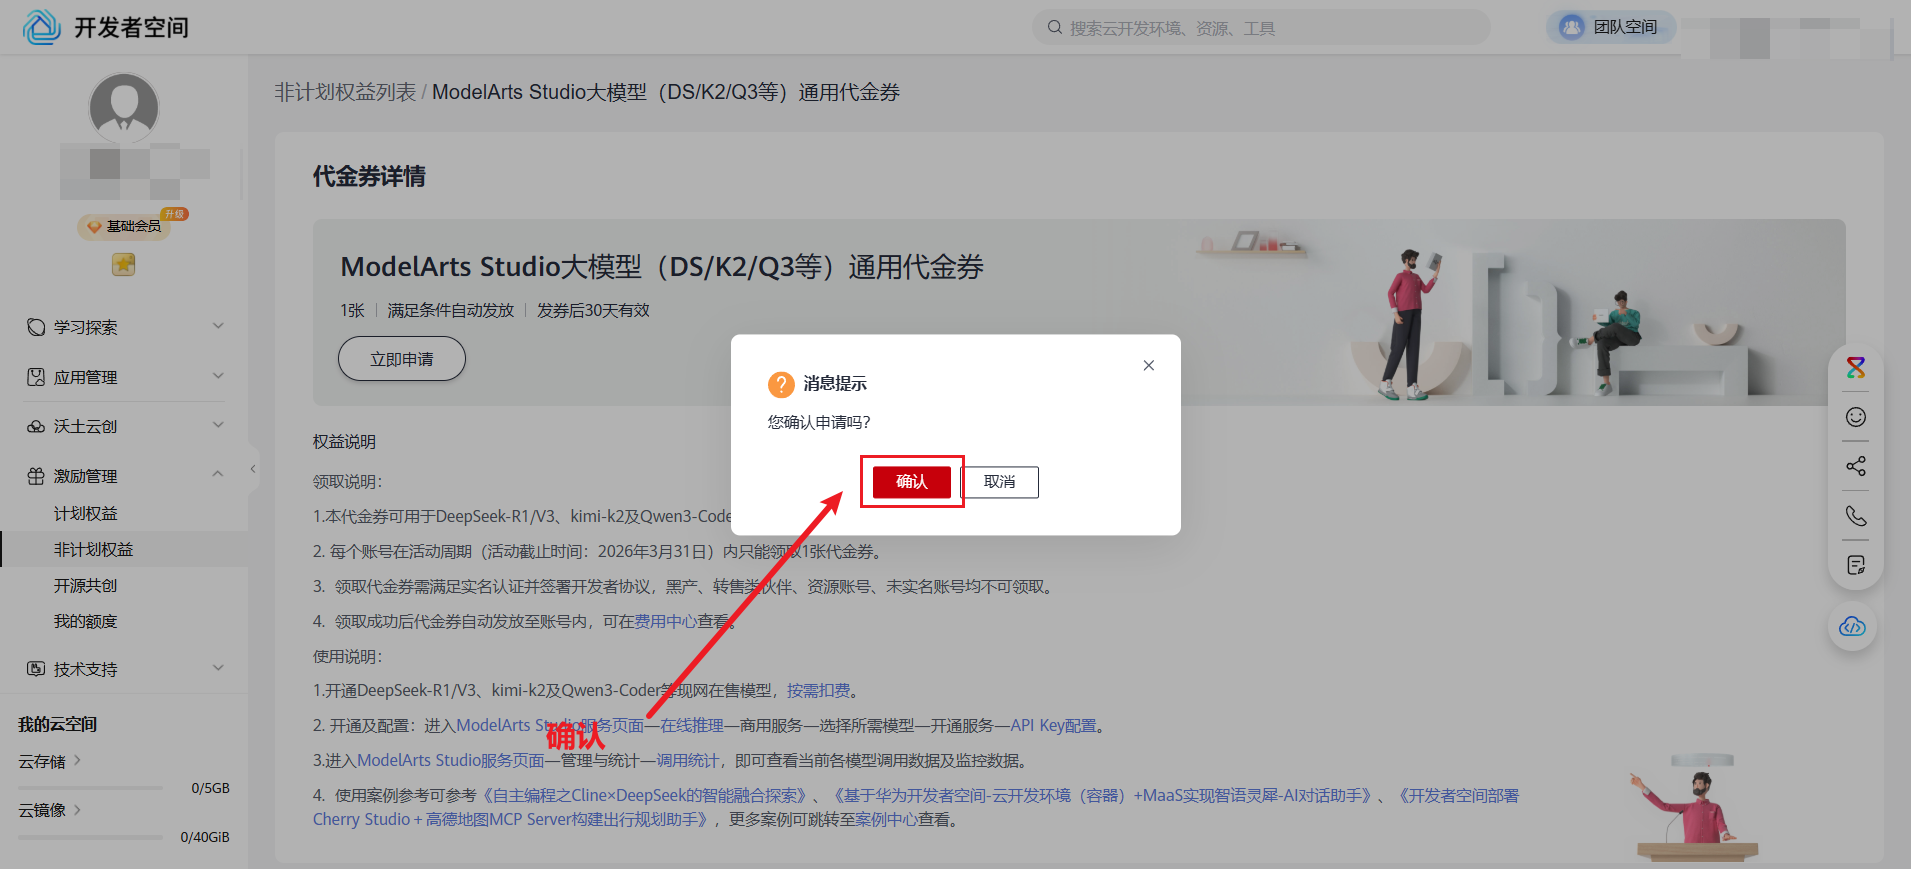Click the note edit icon in right toolbar

(x=1856, y=565)
